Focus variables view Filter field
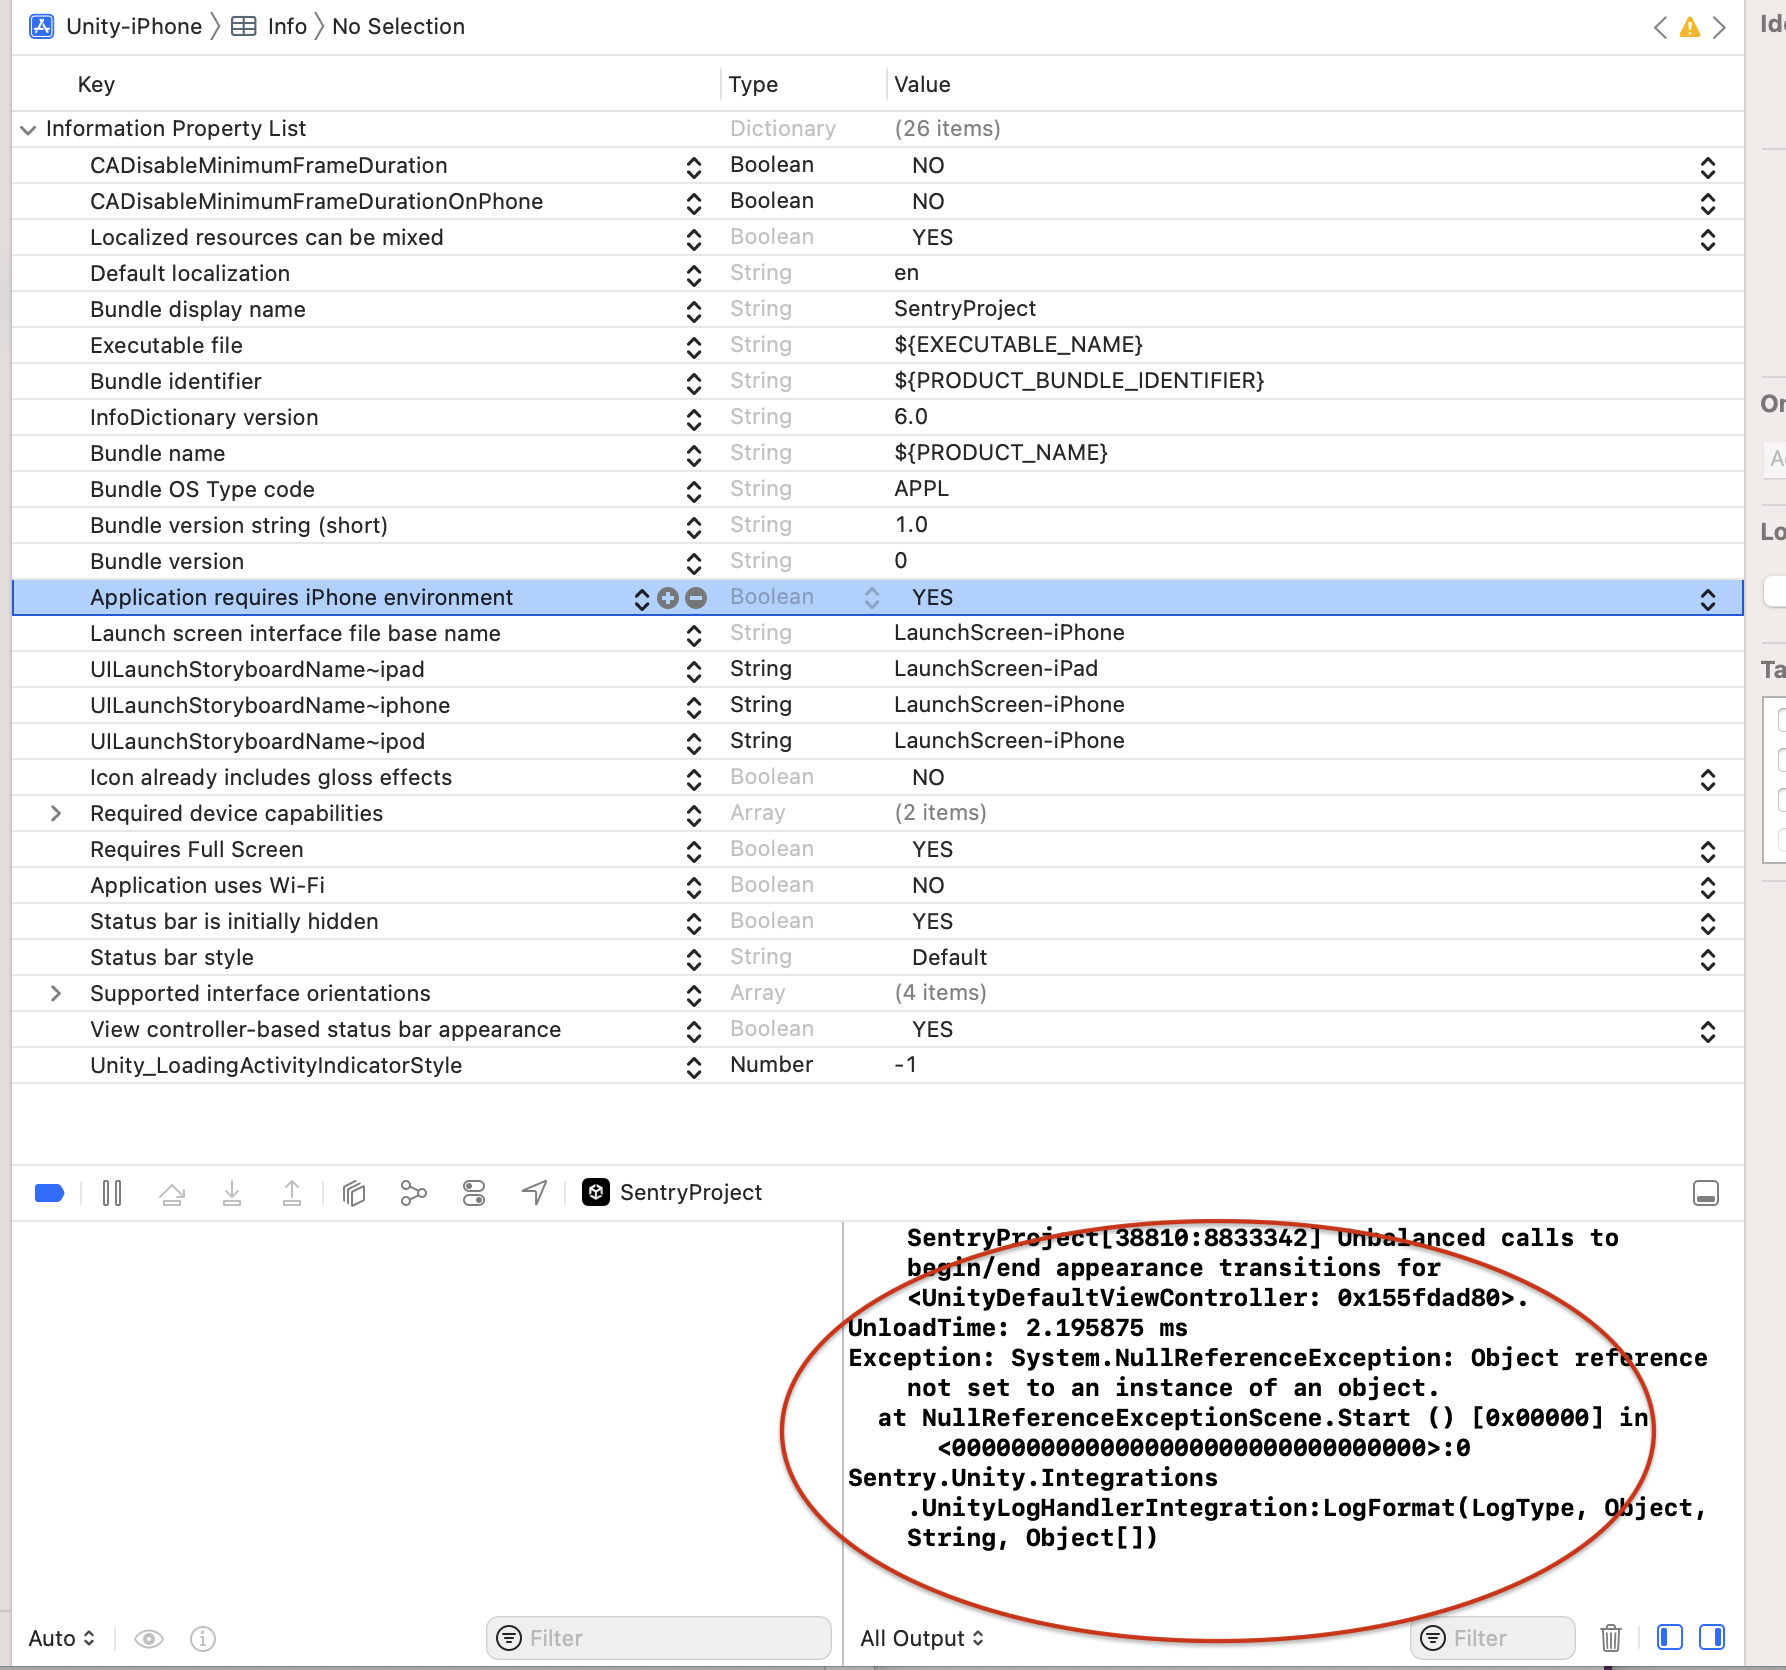Image resolution: width=1786 pixels, height=1670 pixels. 659,1638
